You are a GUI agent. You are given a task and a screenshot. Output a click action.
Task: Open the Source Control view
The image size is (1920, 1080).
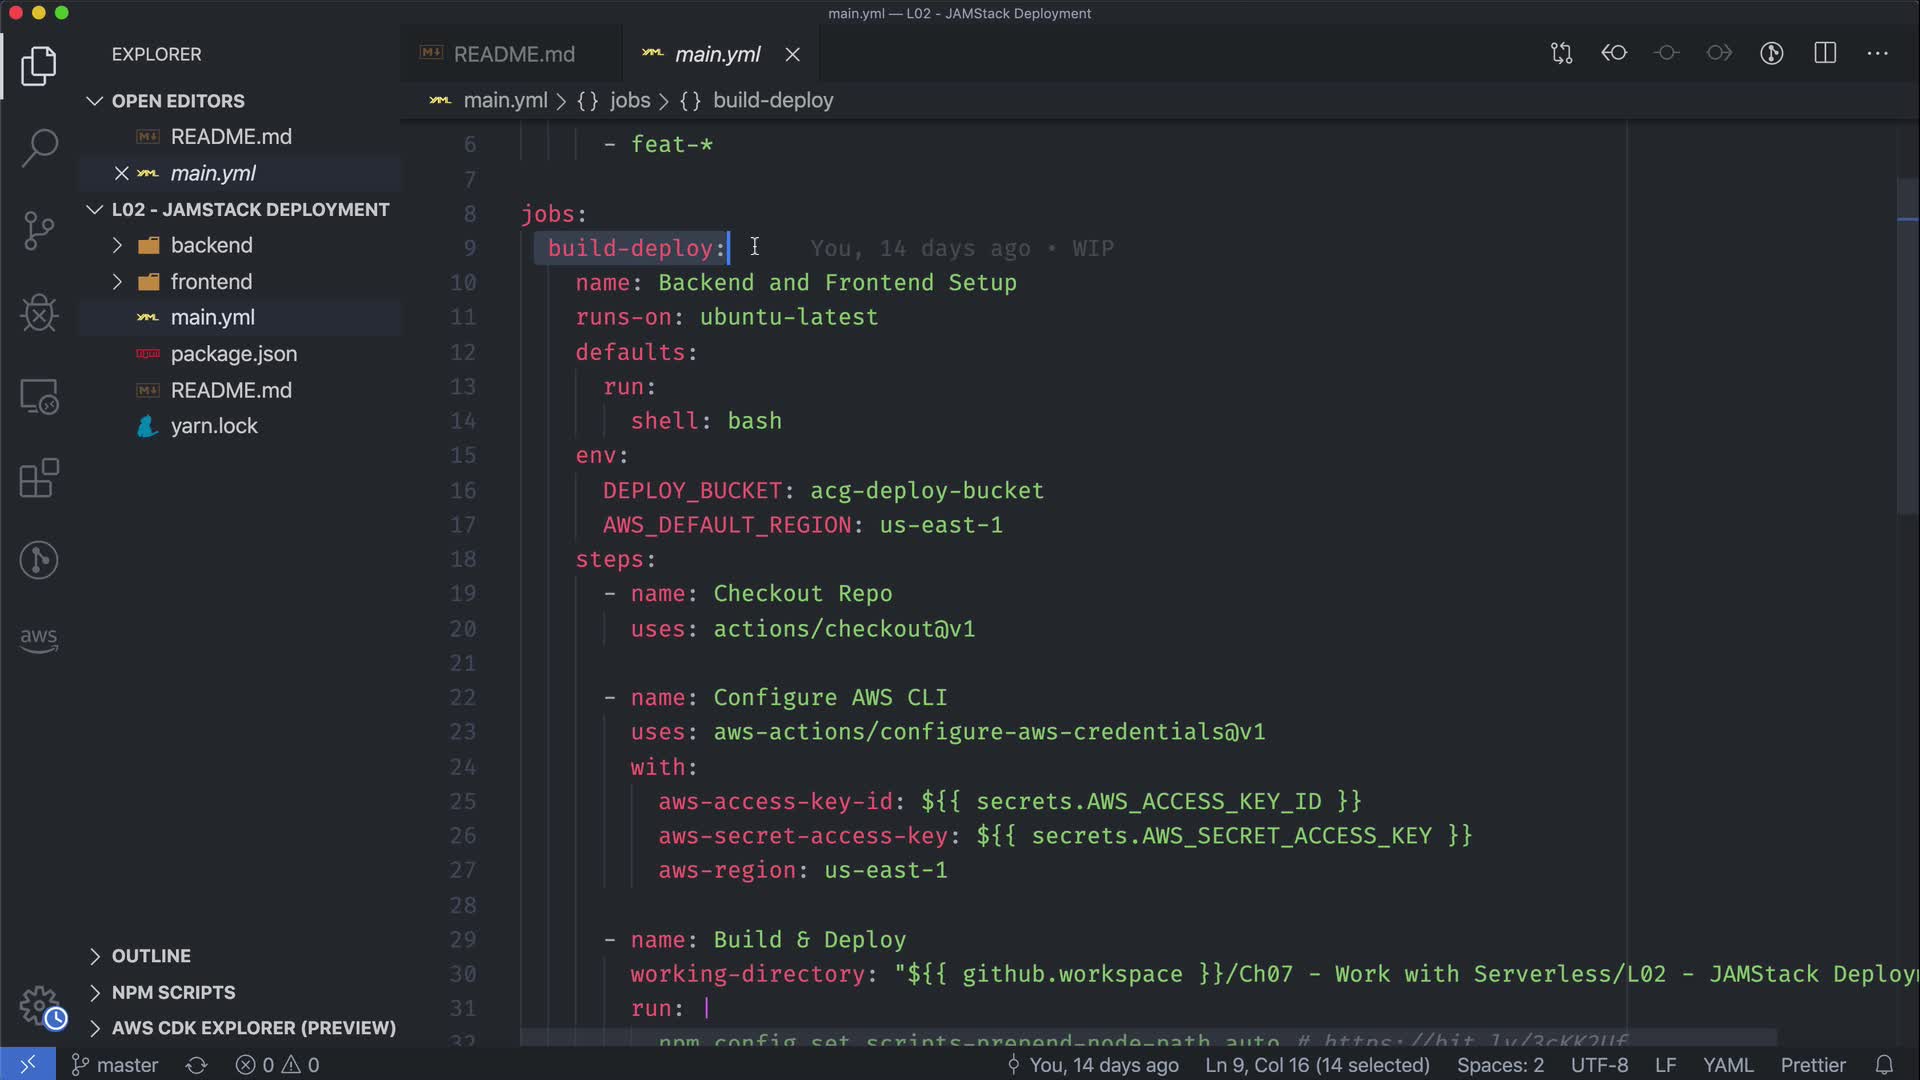(x=39, y=230)
